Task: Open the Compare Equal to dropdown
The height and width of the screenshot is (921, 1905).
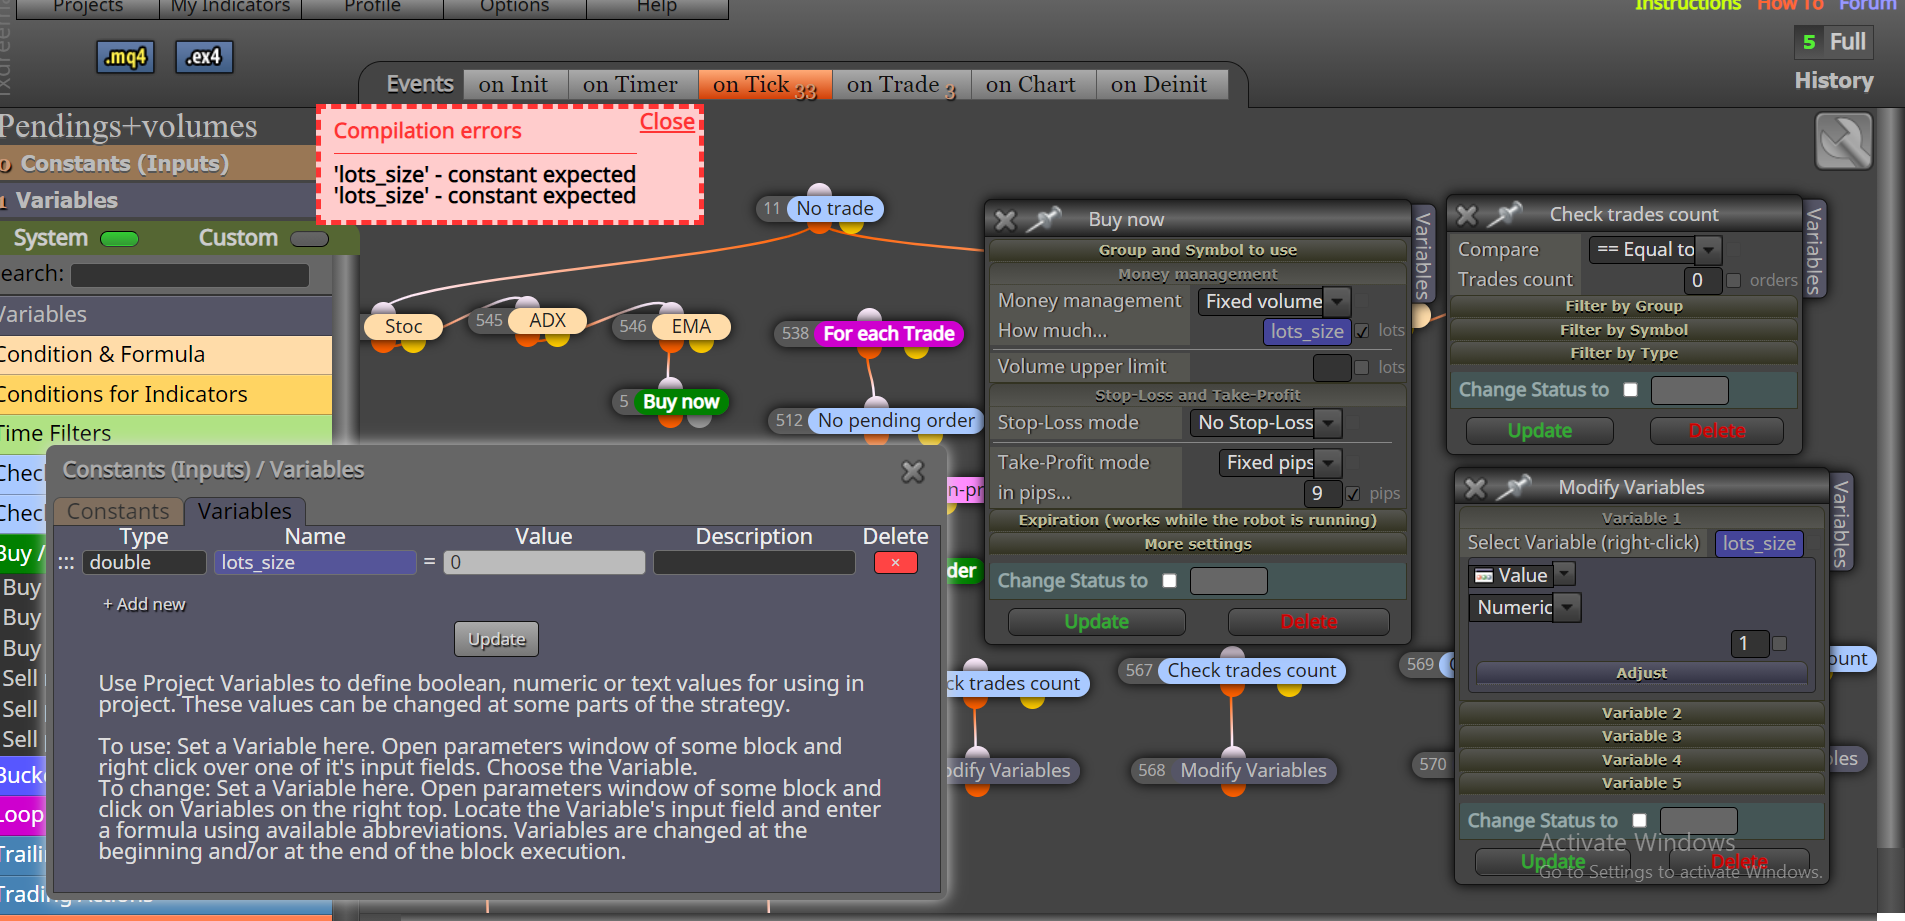Action: [1655, 249]
